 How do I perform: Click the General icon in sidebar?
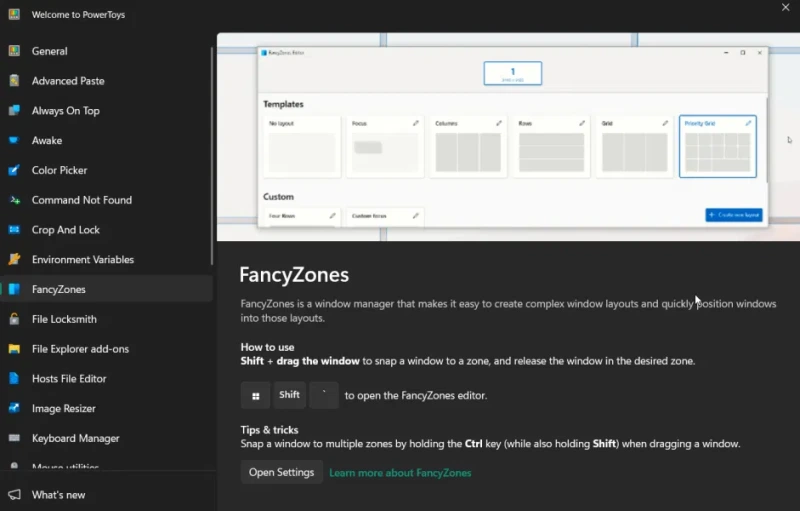14,51
